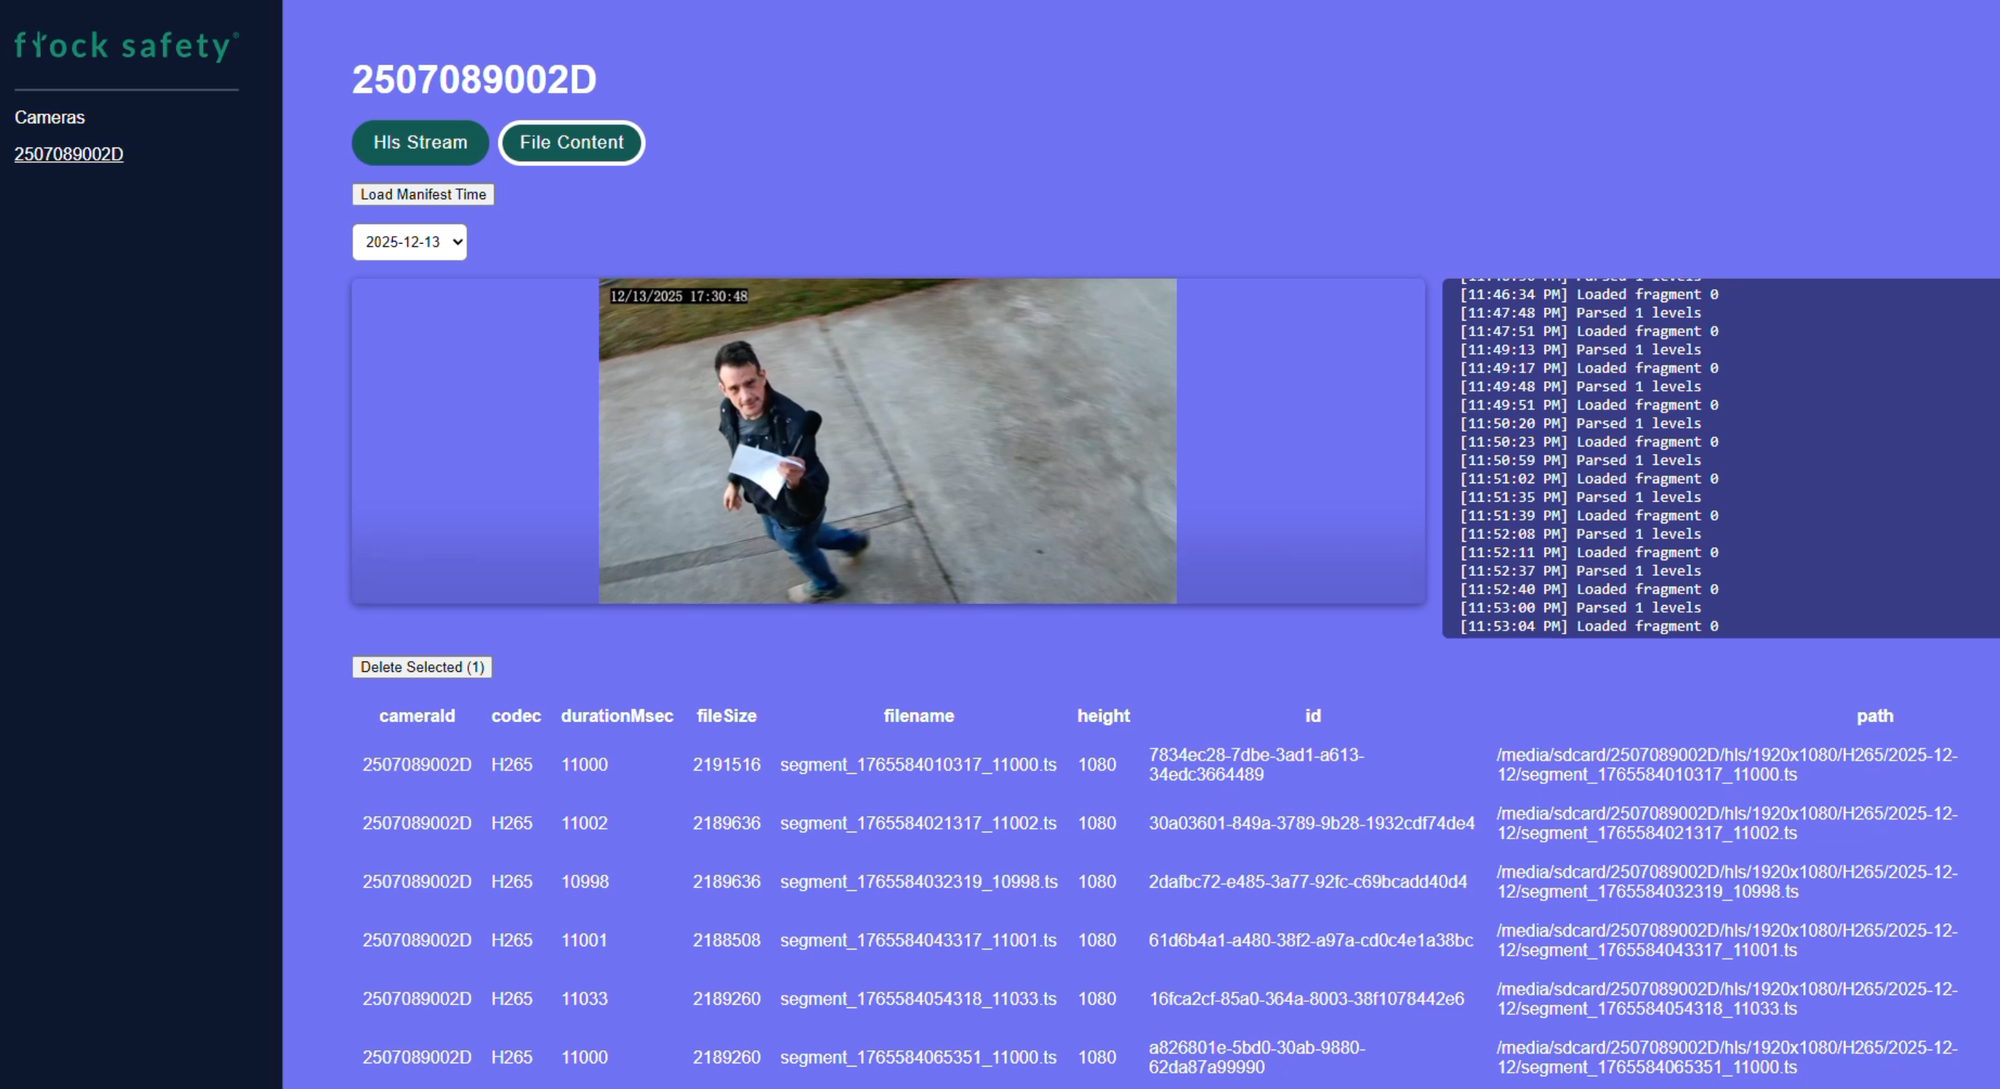2000x1089 pixels.
Task: Open the Hls Stream tab
Action: click(x=420, y=142)
